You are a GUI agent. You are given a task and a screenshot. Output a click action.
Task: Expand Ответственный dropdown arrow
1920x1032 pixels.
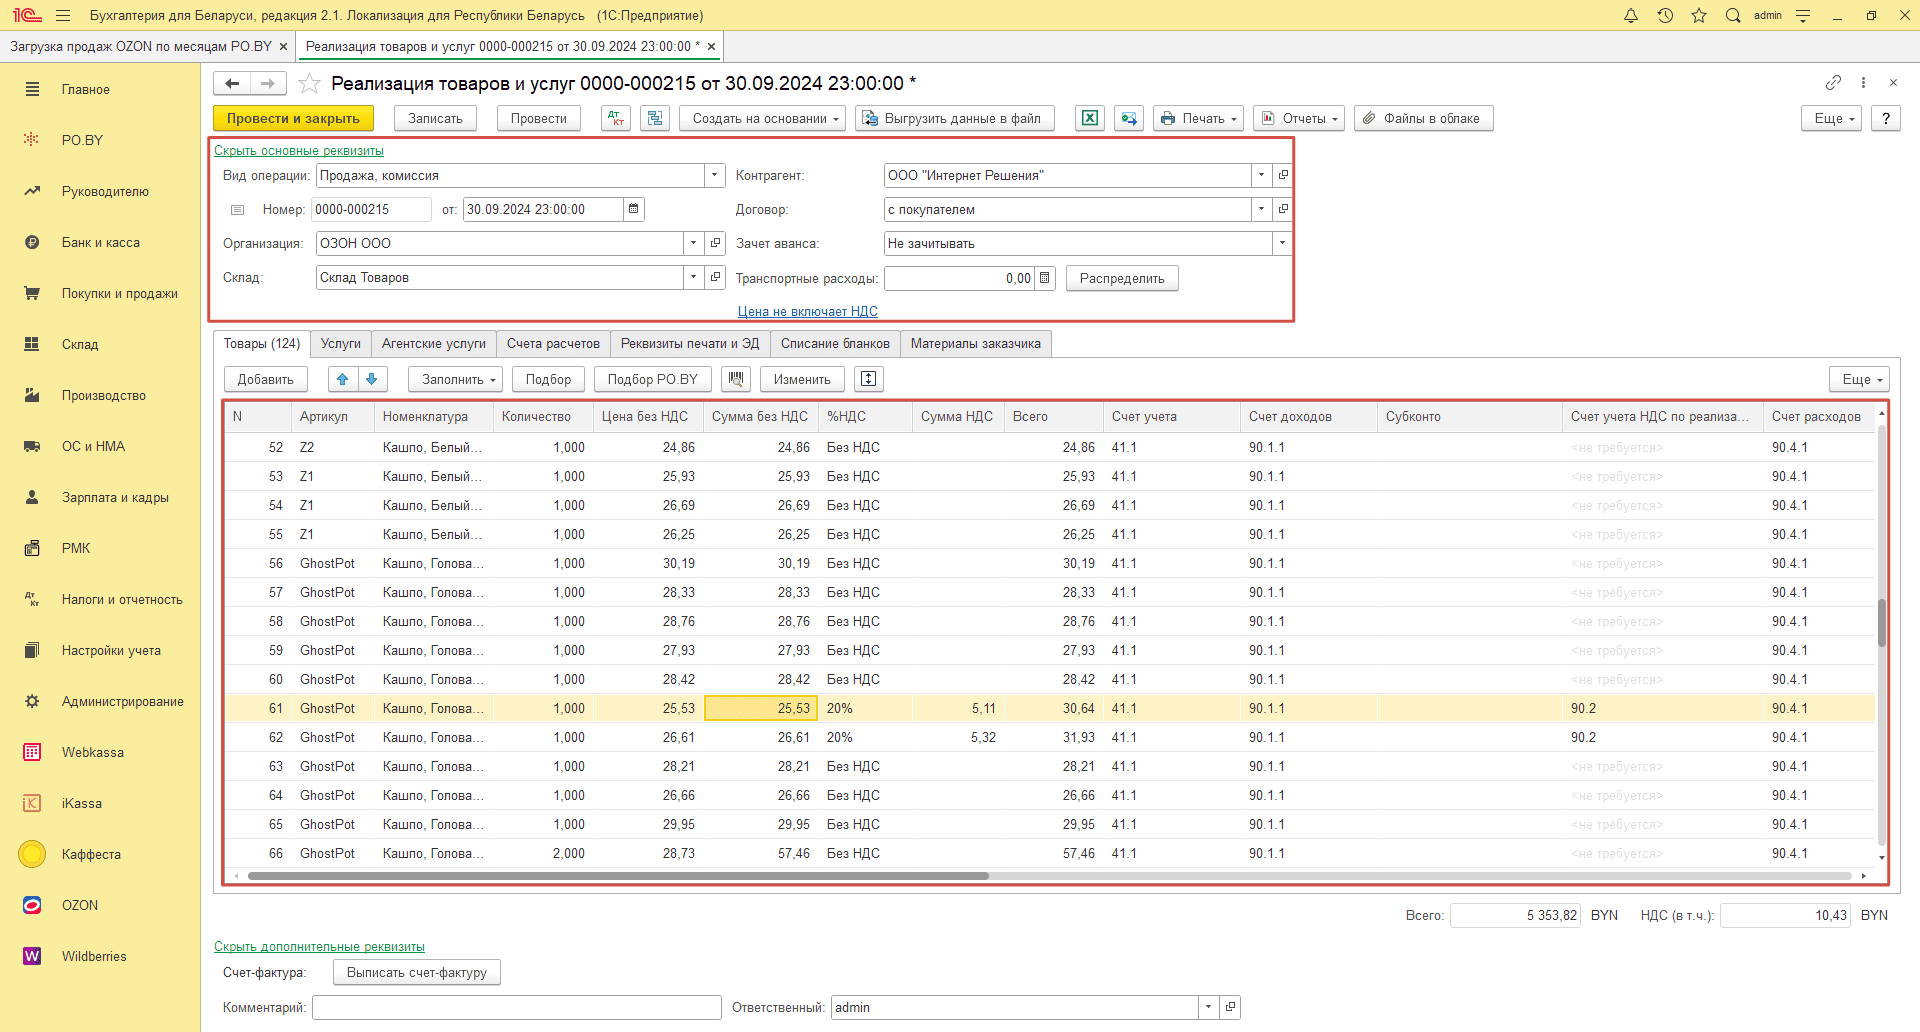(x=1209, y=1007)
